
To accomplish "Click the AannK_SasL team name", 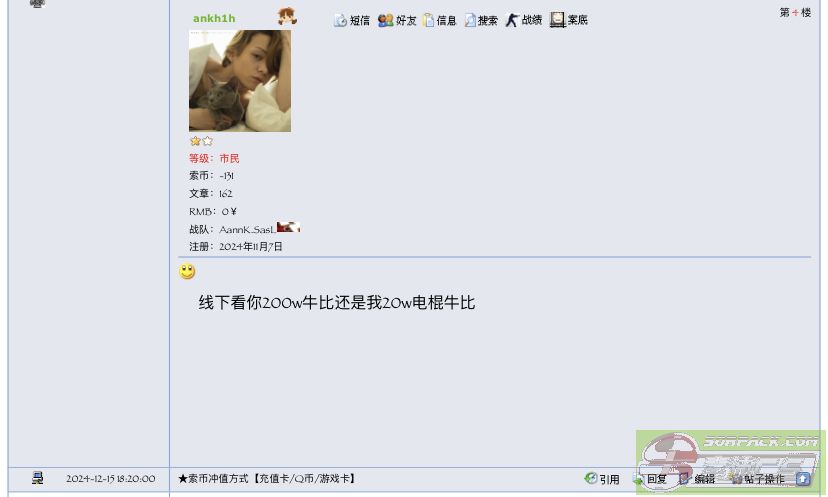I will click(247, 229).
